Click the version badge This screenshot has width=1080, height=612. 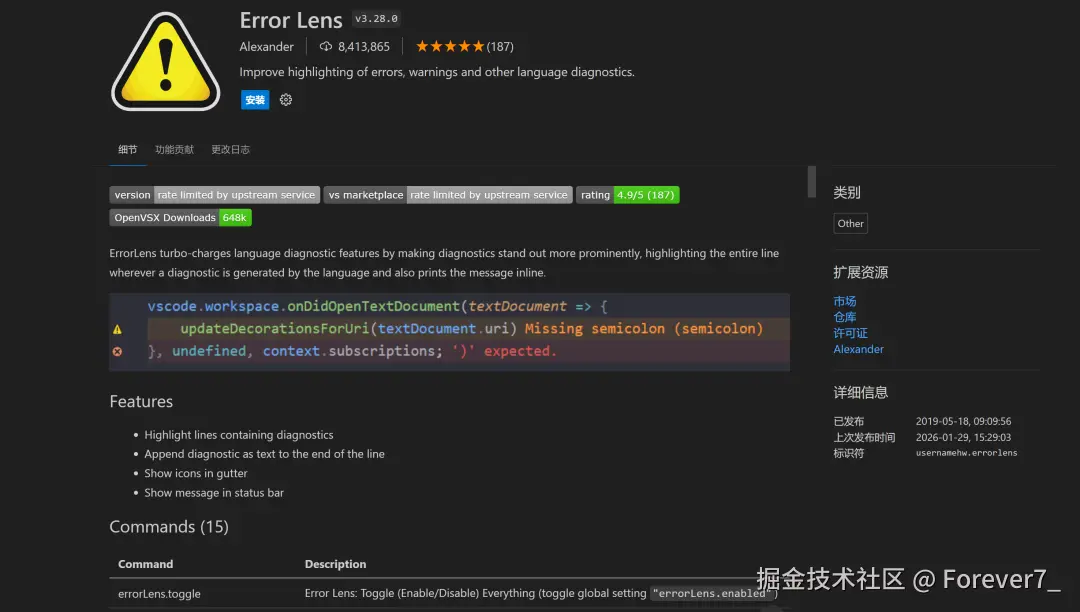coord(214,195)
